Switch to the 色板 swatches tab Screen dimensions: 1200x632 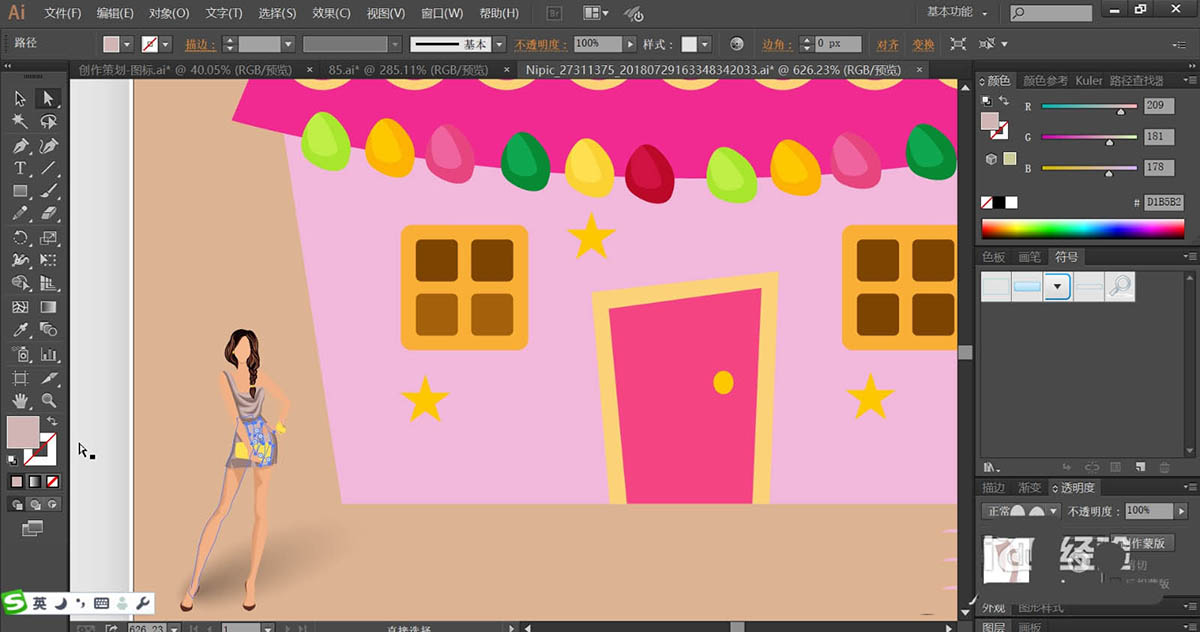(x=993, y=257)
